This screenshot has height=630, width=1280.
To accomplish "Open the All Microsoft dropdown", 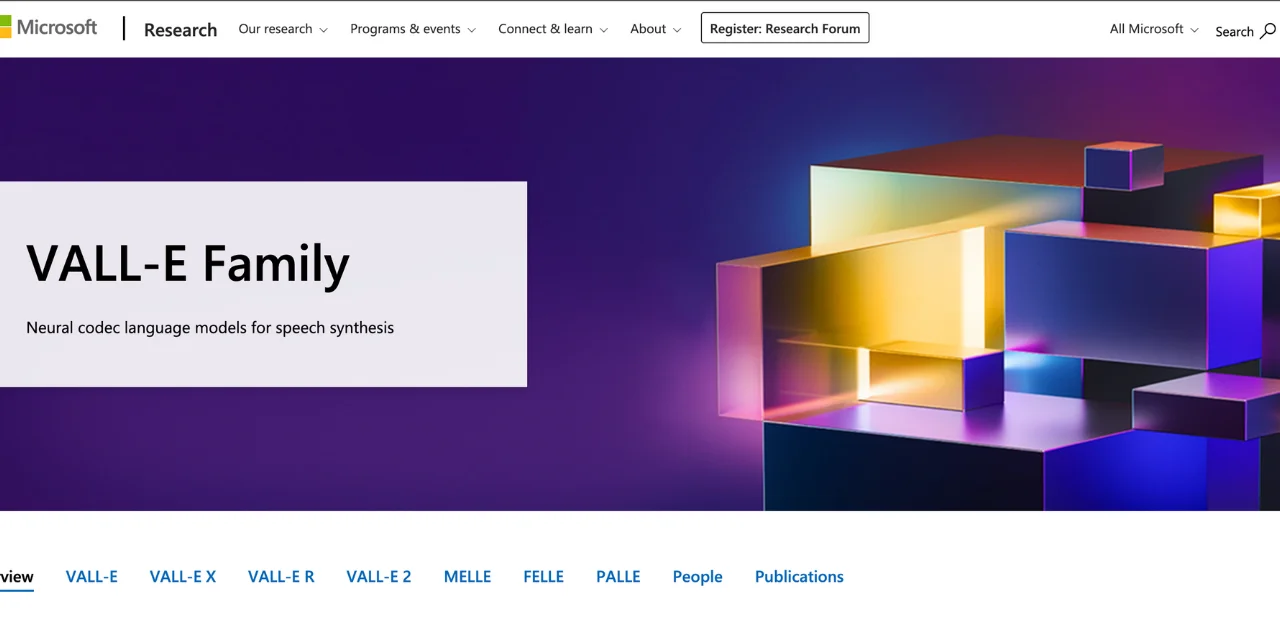I will click(x=1154, y=29).
